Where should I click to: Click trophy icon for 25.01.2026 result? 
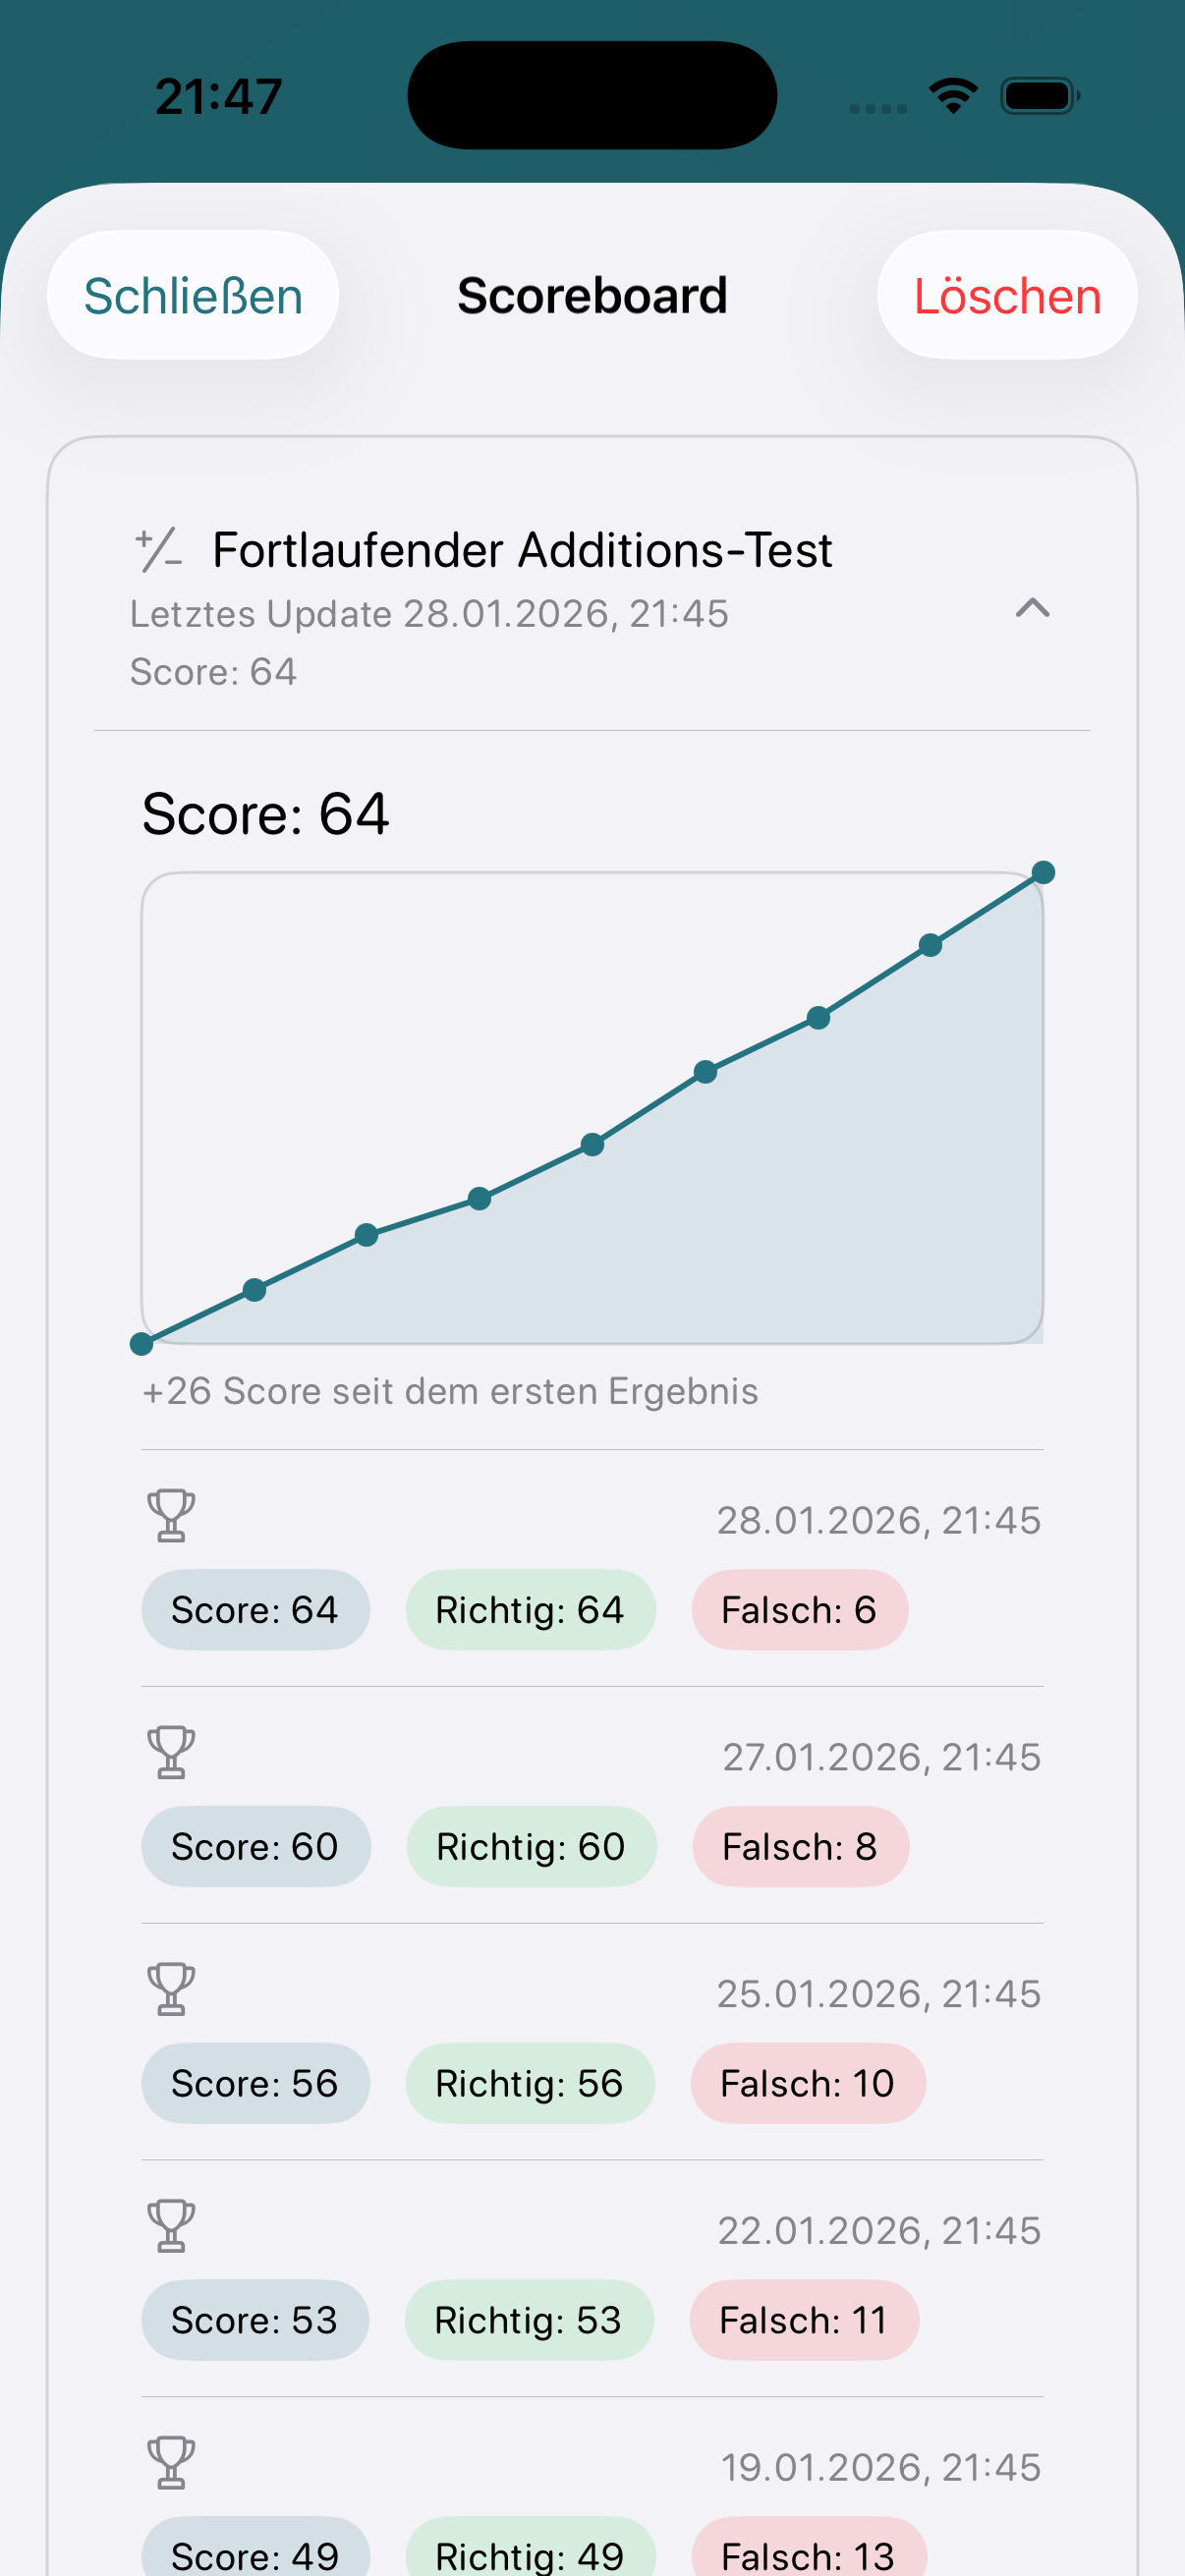(171, 1988)
